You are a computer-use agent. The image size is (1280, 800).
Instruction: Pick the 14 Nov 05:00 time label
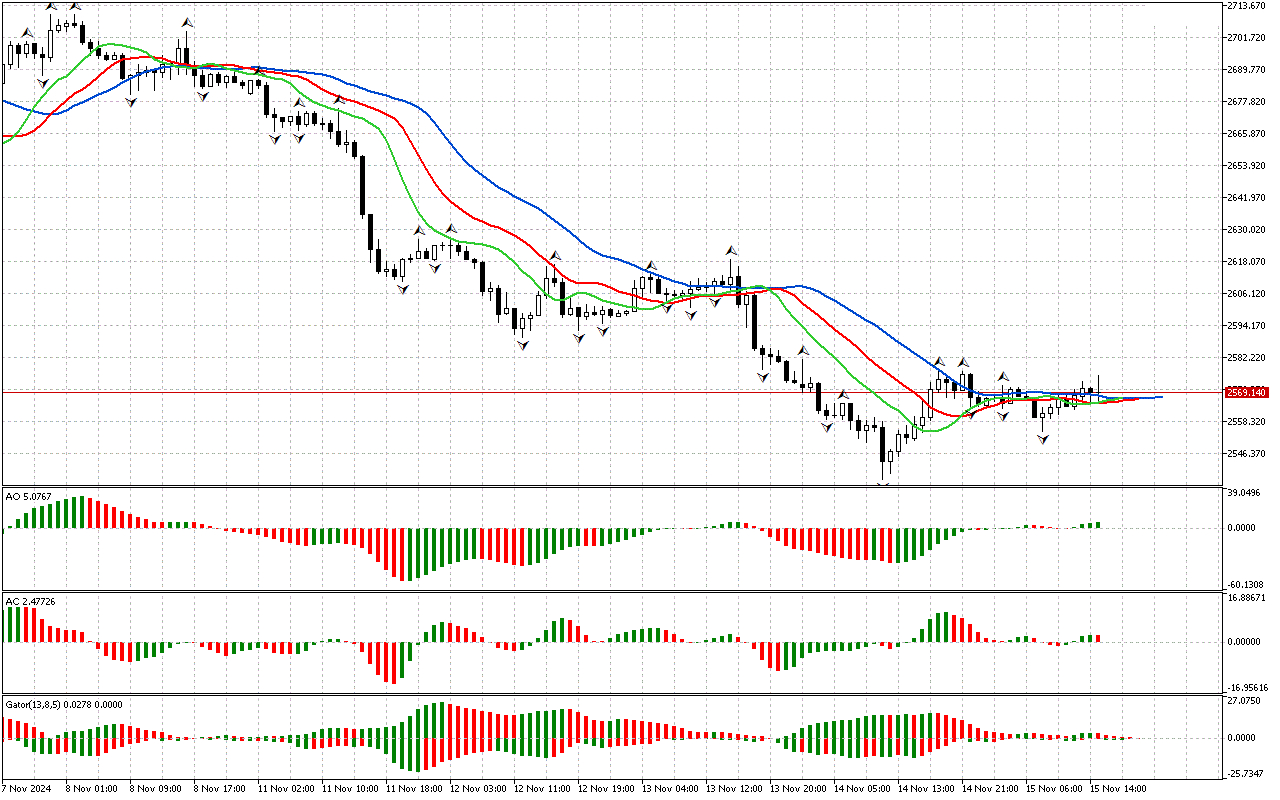coord(861,788)
